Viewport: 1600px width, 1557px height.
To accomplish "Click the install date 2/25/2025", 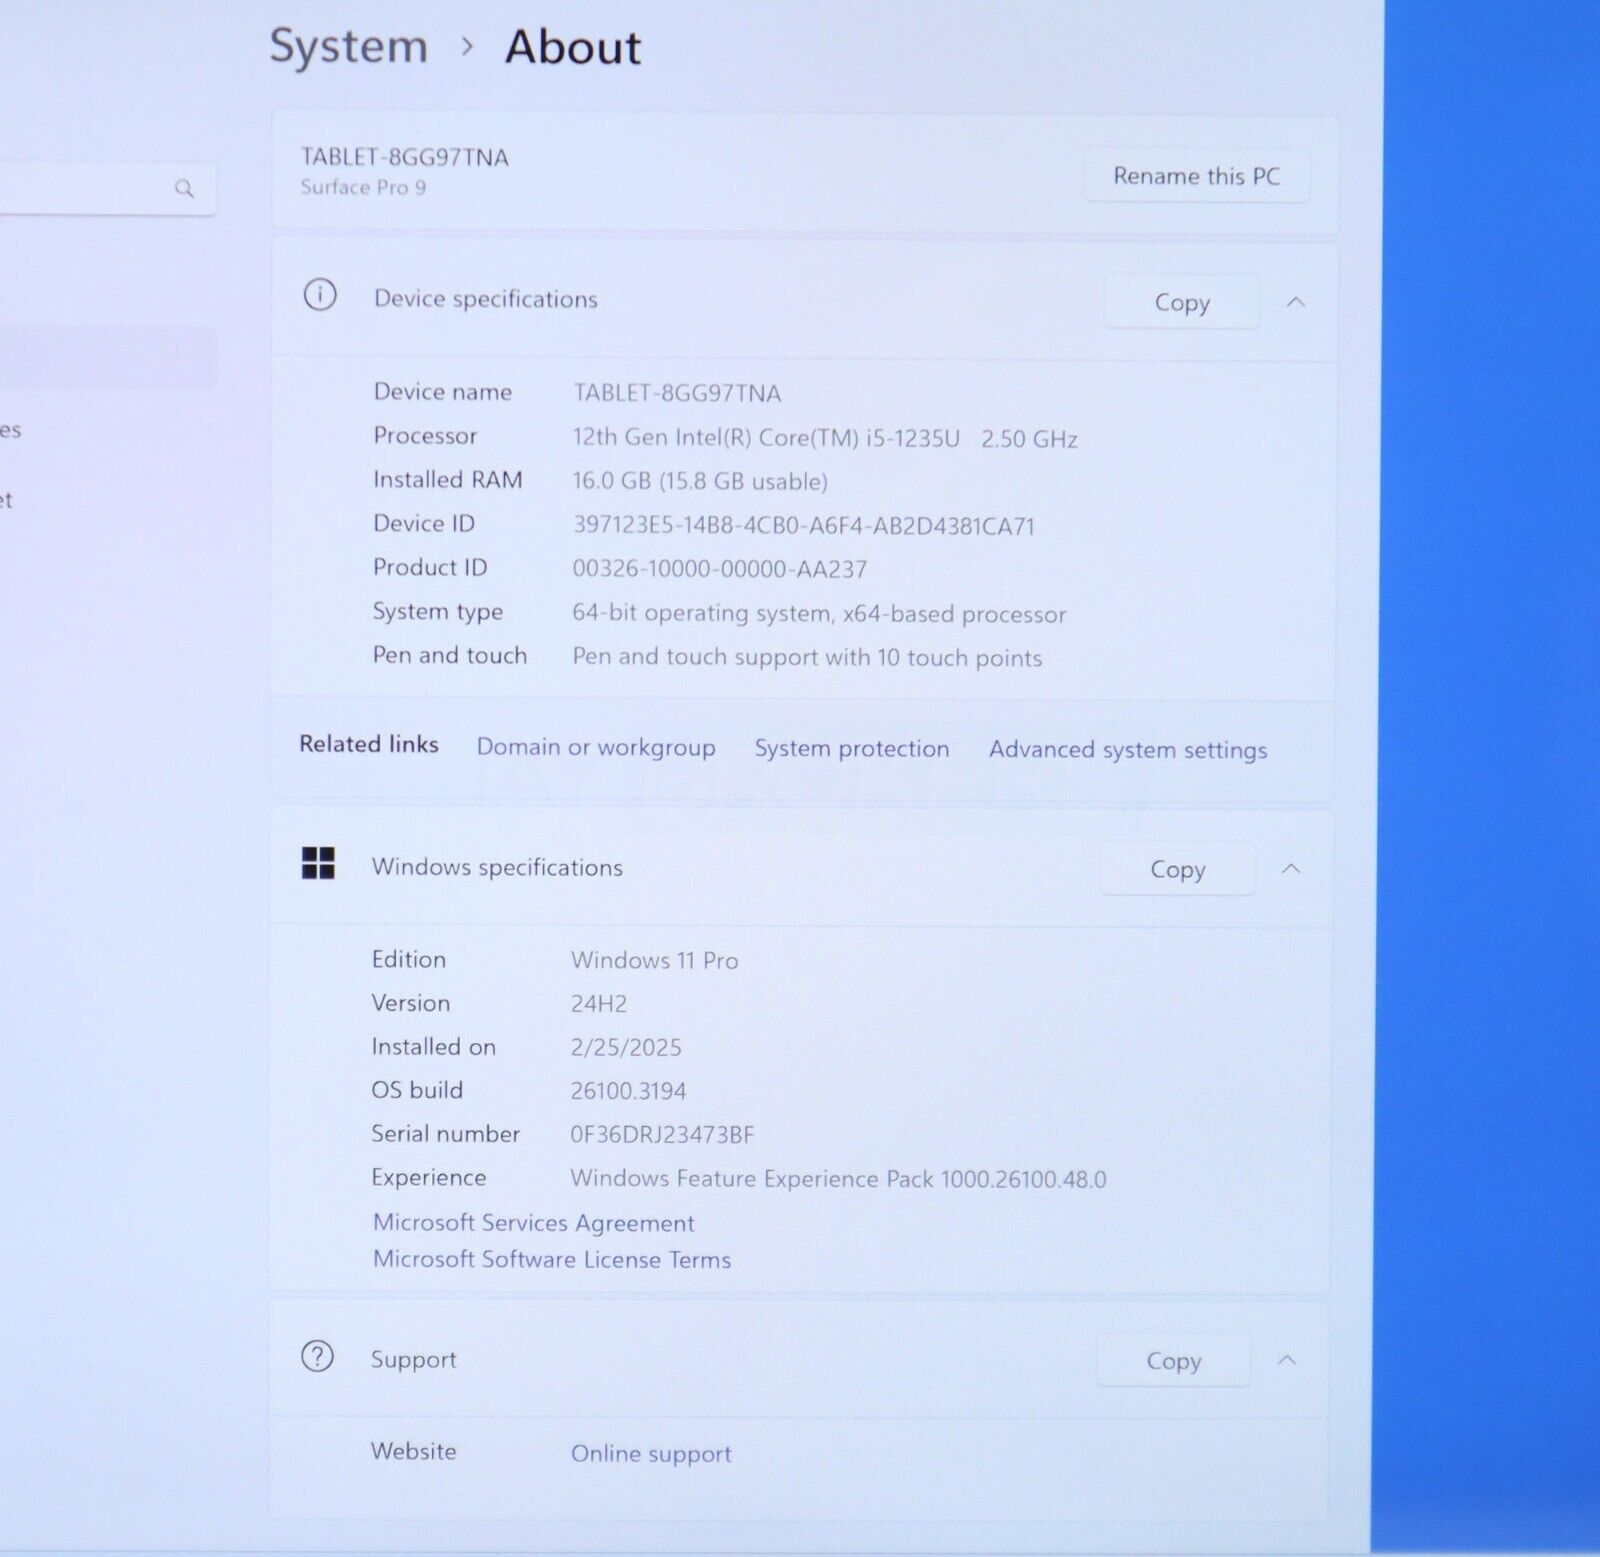I will (x=626, y=1047).
